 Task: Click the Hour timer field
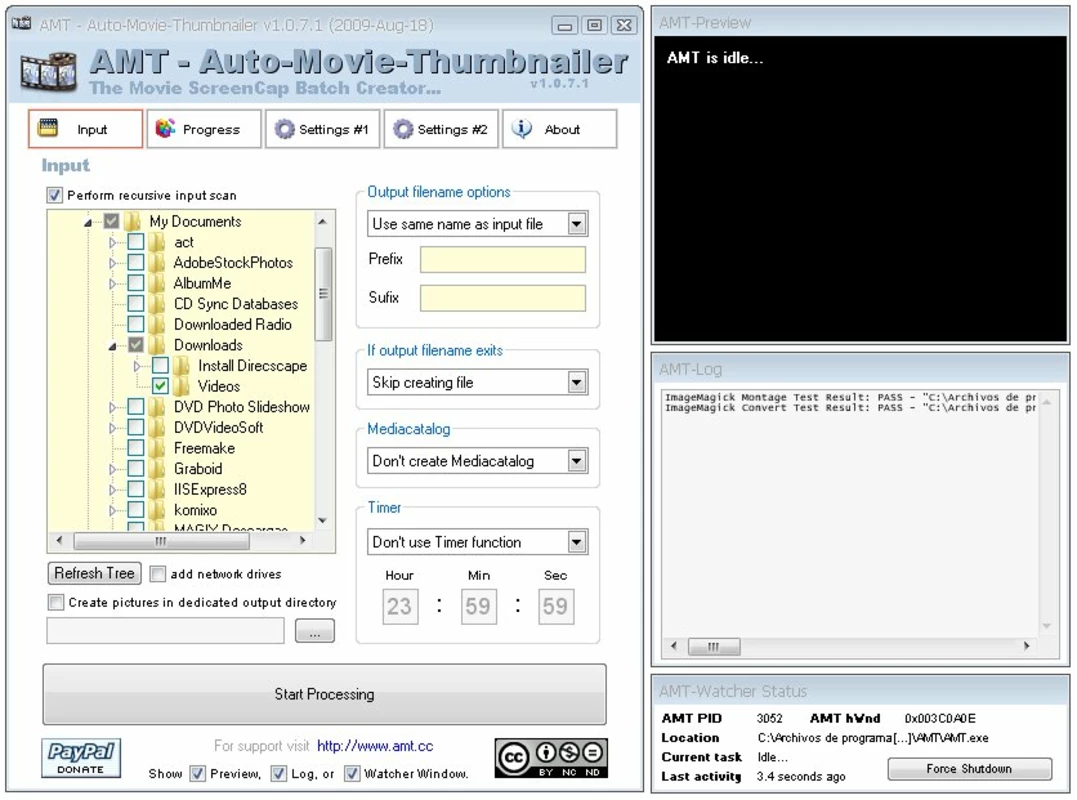coord(400,606)
